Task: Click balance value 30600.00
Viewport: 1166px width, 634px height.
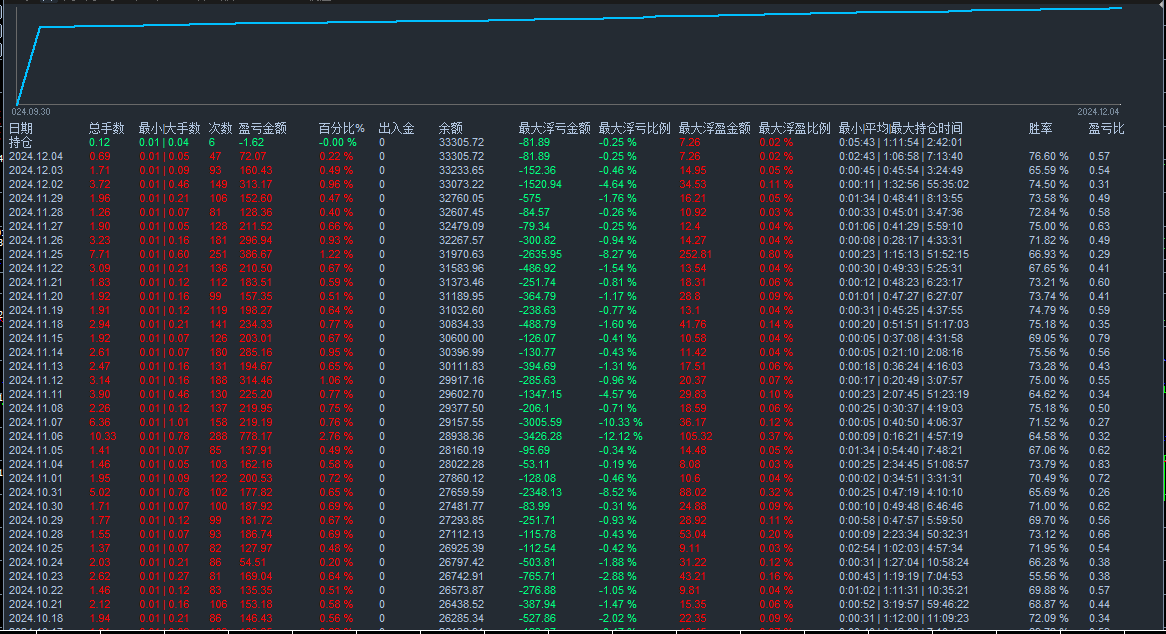Action: [x=461, y=338]
